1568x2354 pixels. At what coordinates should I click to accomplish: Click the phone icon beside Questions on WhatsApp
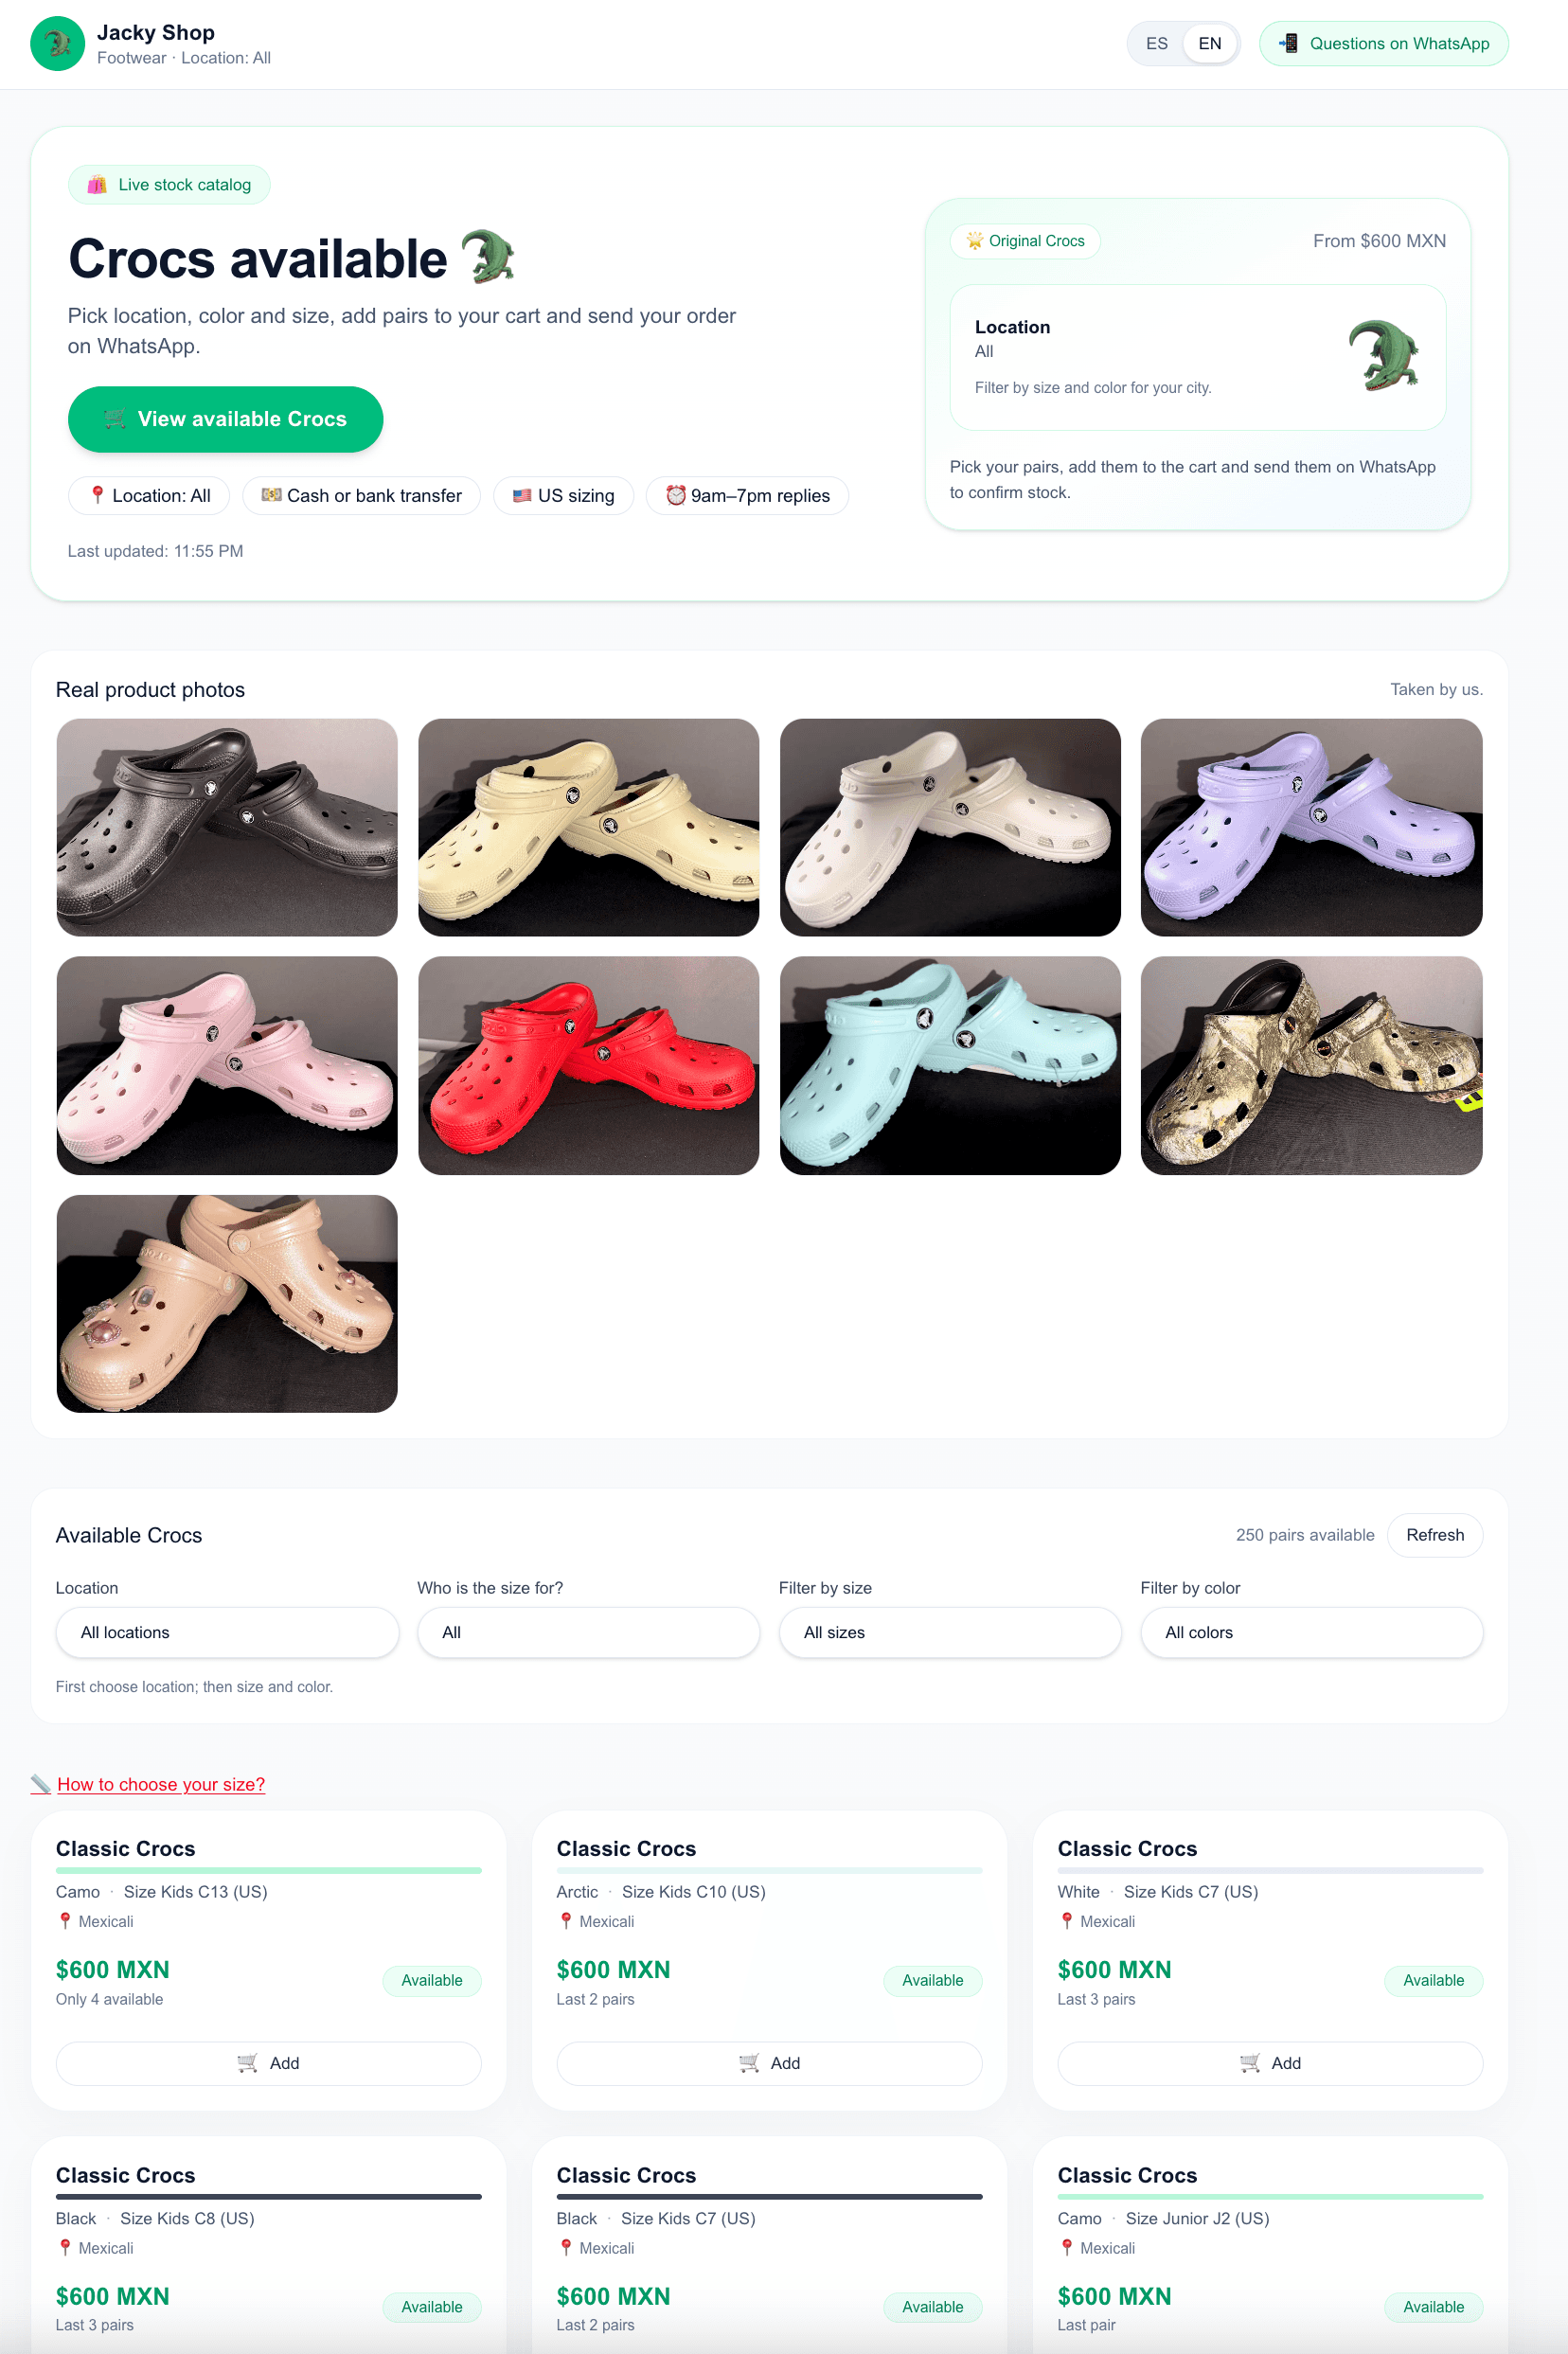[x=1289, y=43]
